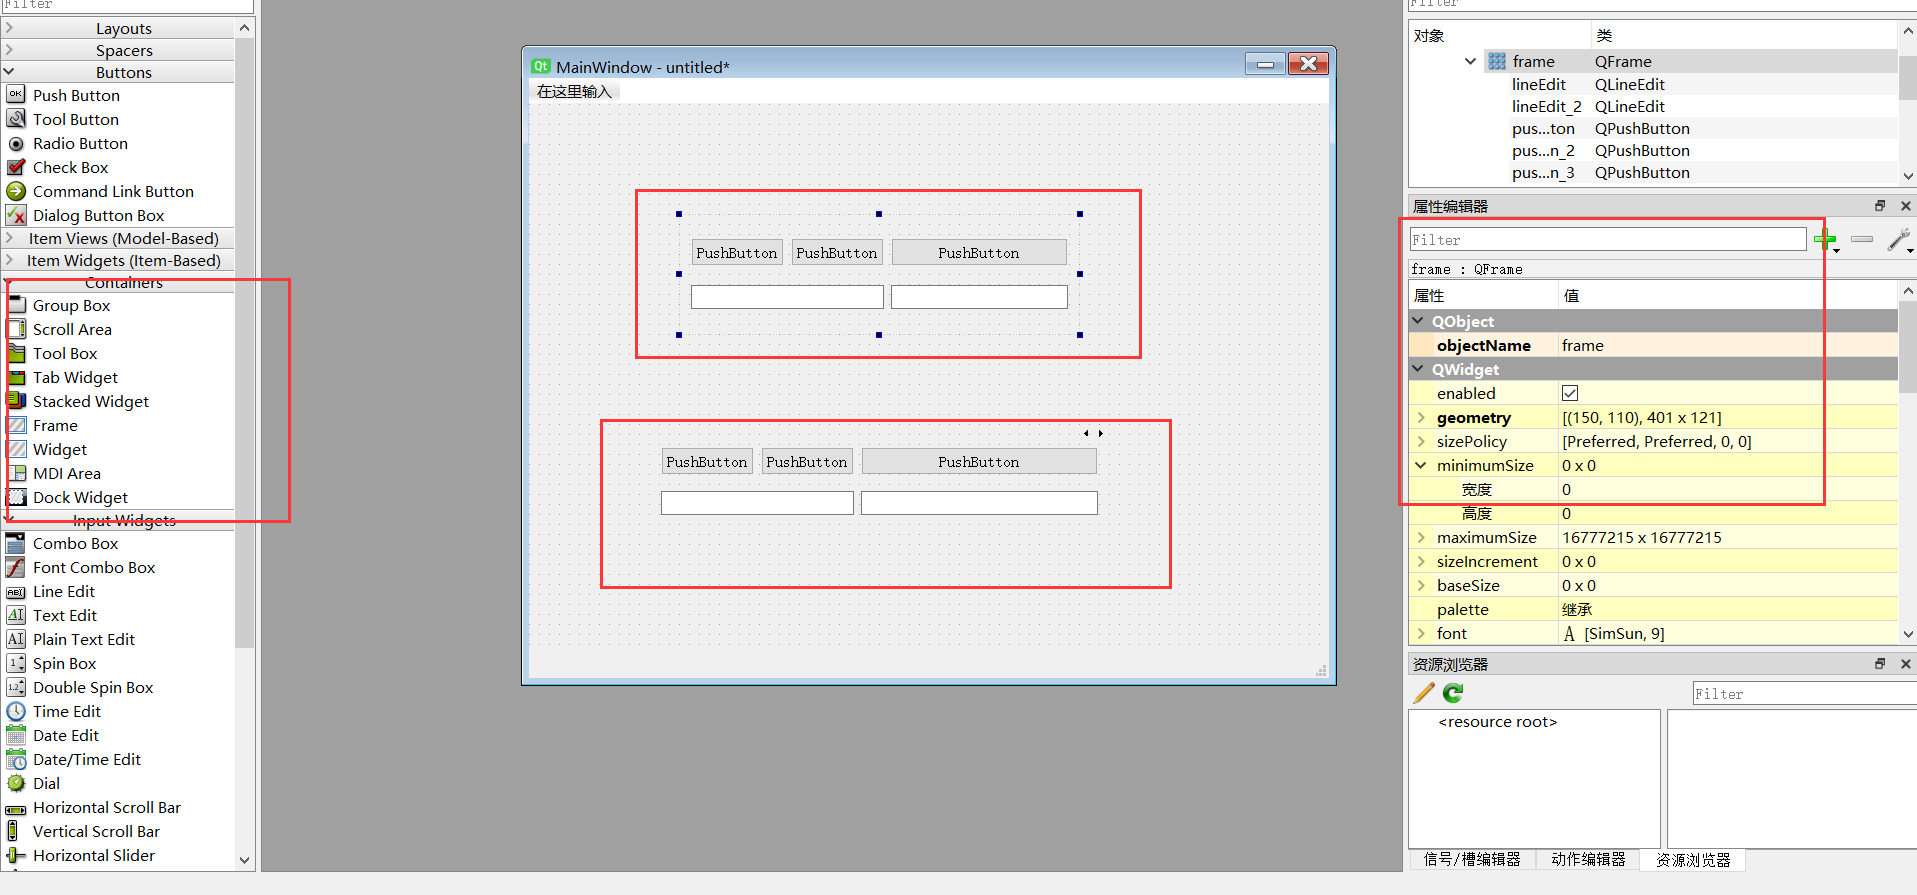Image resolution: width=1917 pixels, height=895 pixels.
Task: Expand the sizePolicy property row
Action: tap(1421, 441)
